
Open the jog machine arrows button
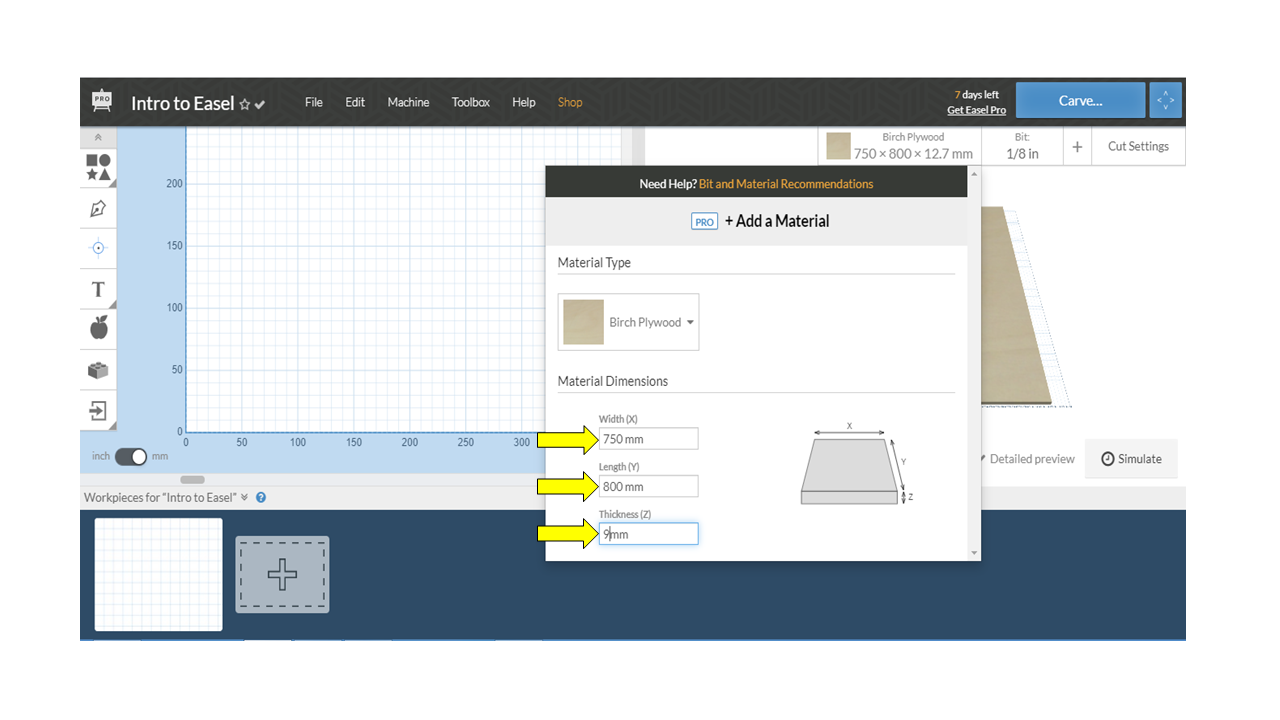tap(1166, 100)
